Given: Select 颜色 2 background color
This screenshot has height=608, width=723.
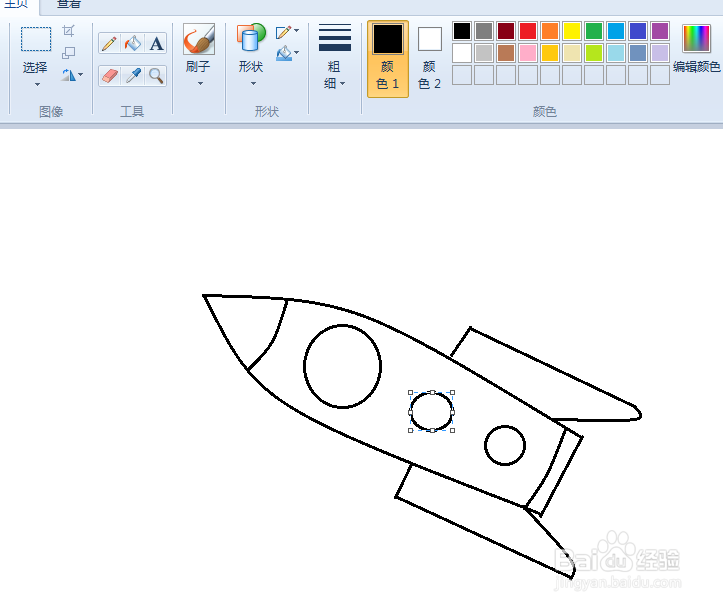Looking at the screenshot, I should coord(430,59).
